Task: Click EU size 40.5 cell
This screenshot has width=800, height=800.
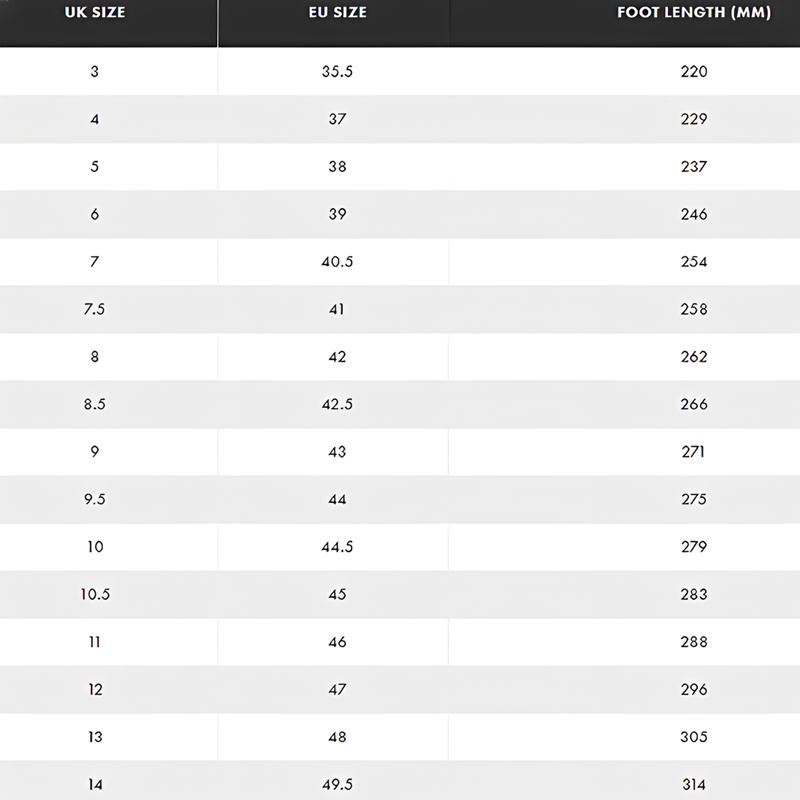Action: point(337,262)
